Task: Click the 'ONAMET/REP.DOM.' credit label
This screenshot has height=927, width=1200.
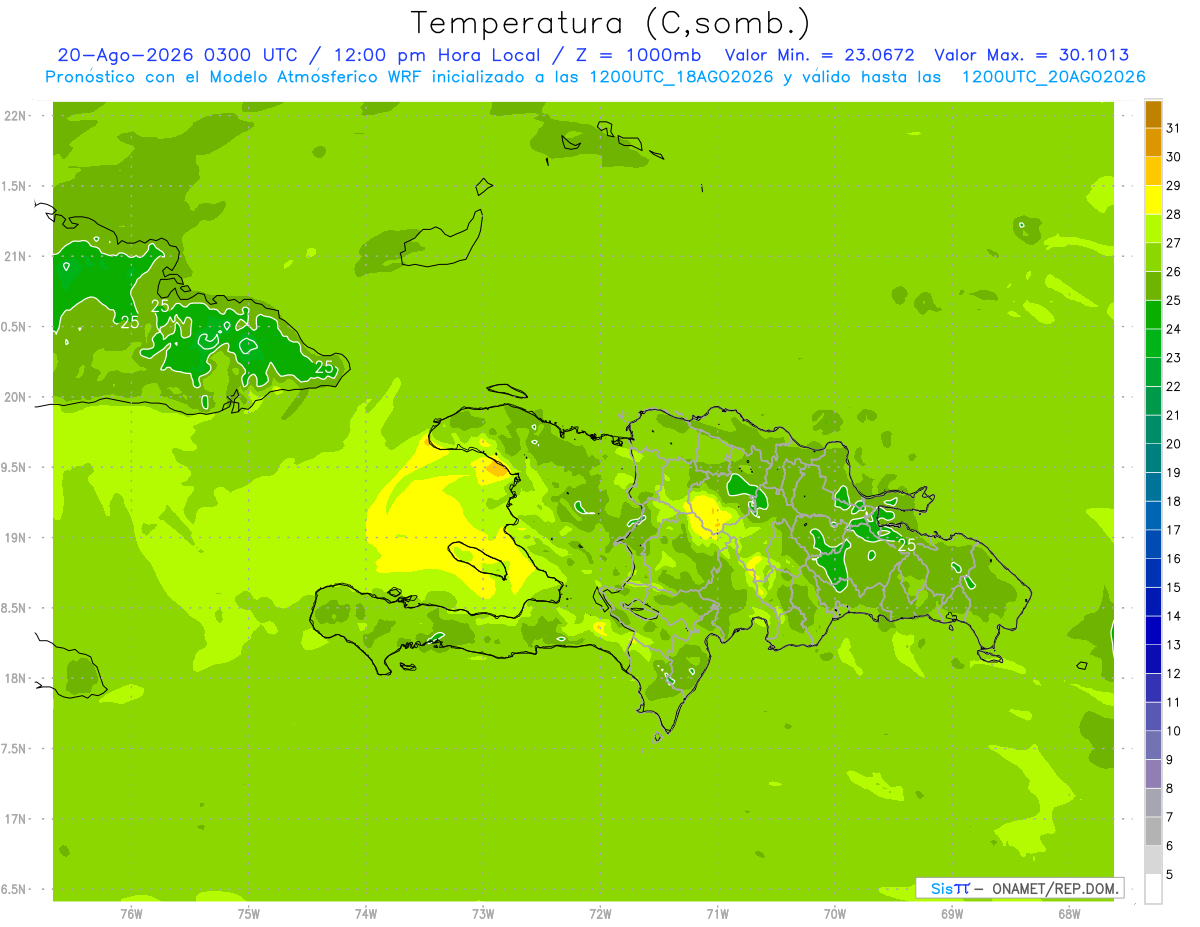Action: click(1055, 888)
